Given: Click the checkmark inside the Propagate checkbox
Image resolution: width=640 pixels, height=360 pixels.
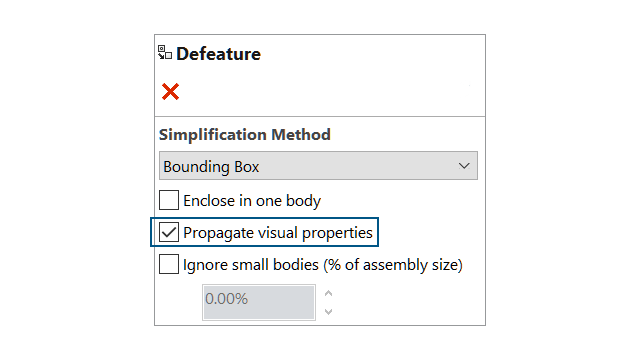Looking at the screenshot, I should coord(169,232).
